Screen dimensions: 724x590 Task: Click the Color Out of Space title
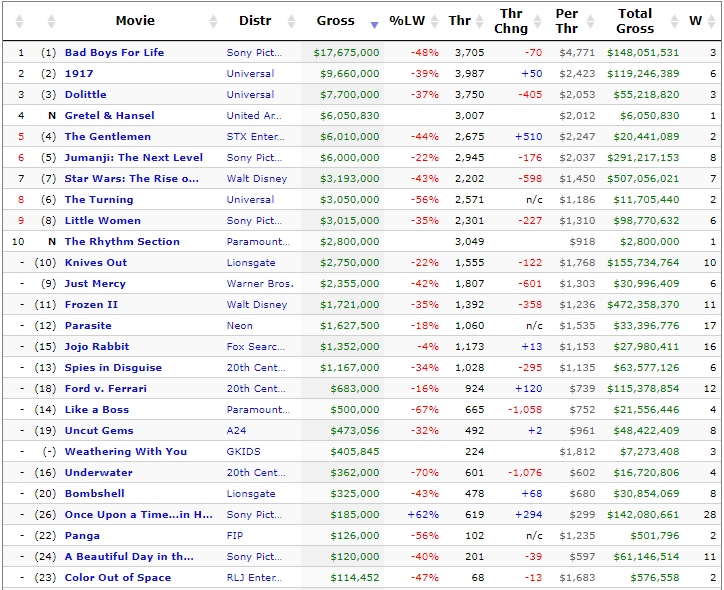point(117,577)
